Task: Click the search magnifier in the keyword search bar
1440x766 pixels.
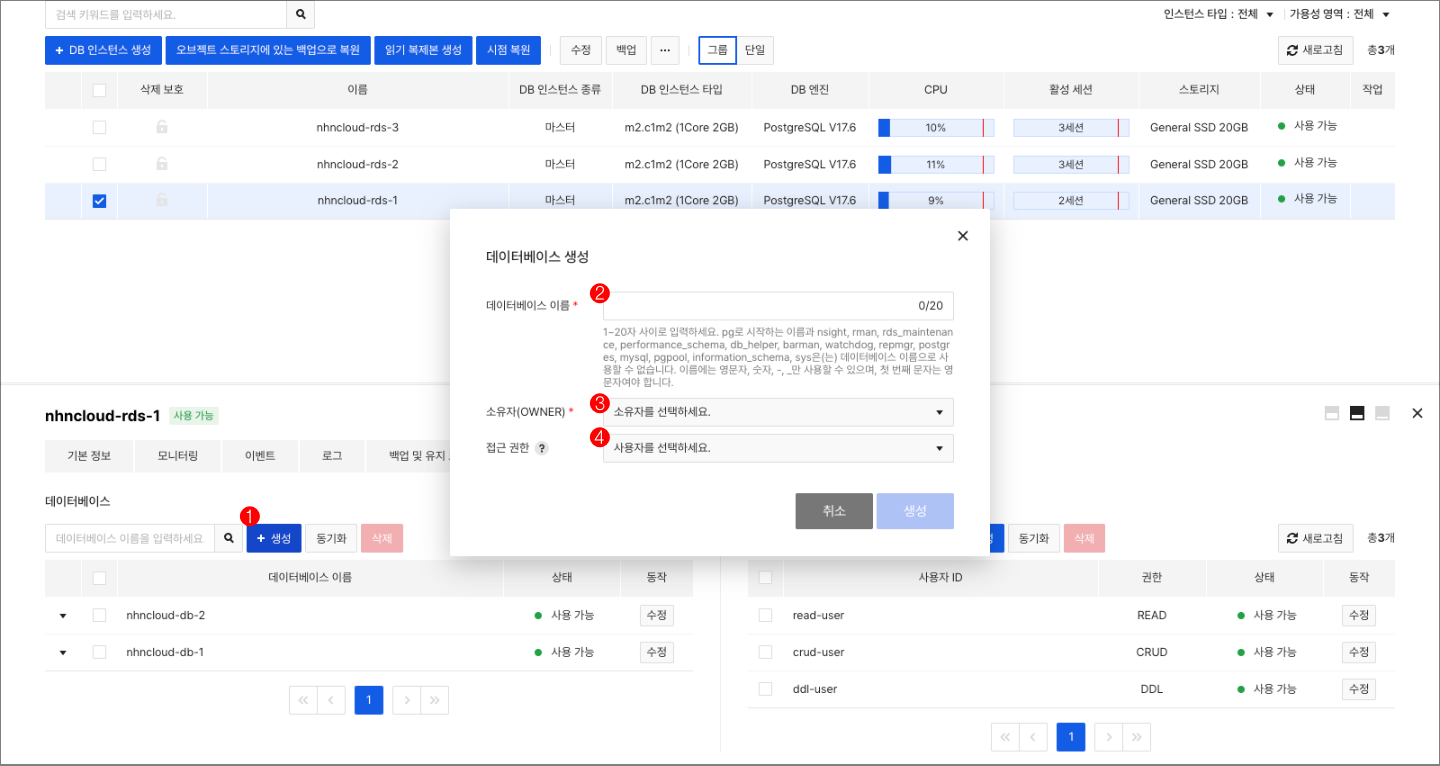Action: pos(299,16)
